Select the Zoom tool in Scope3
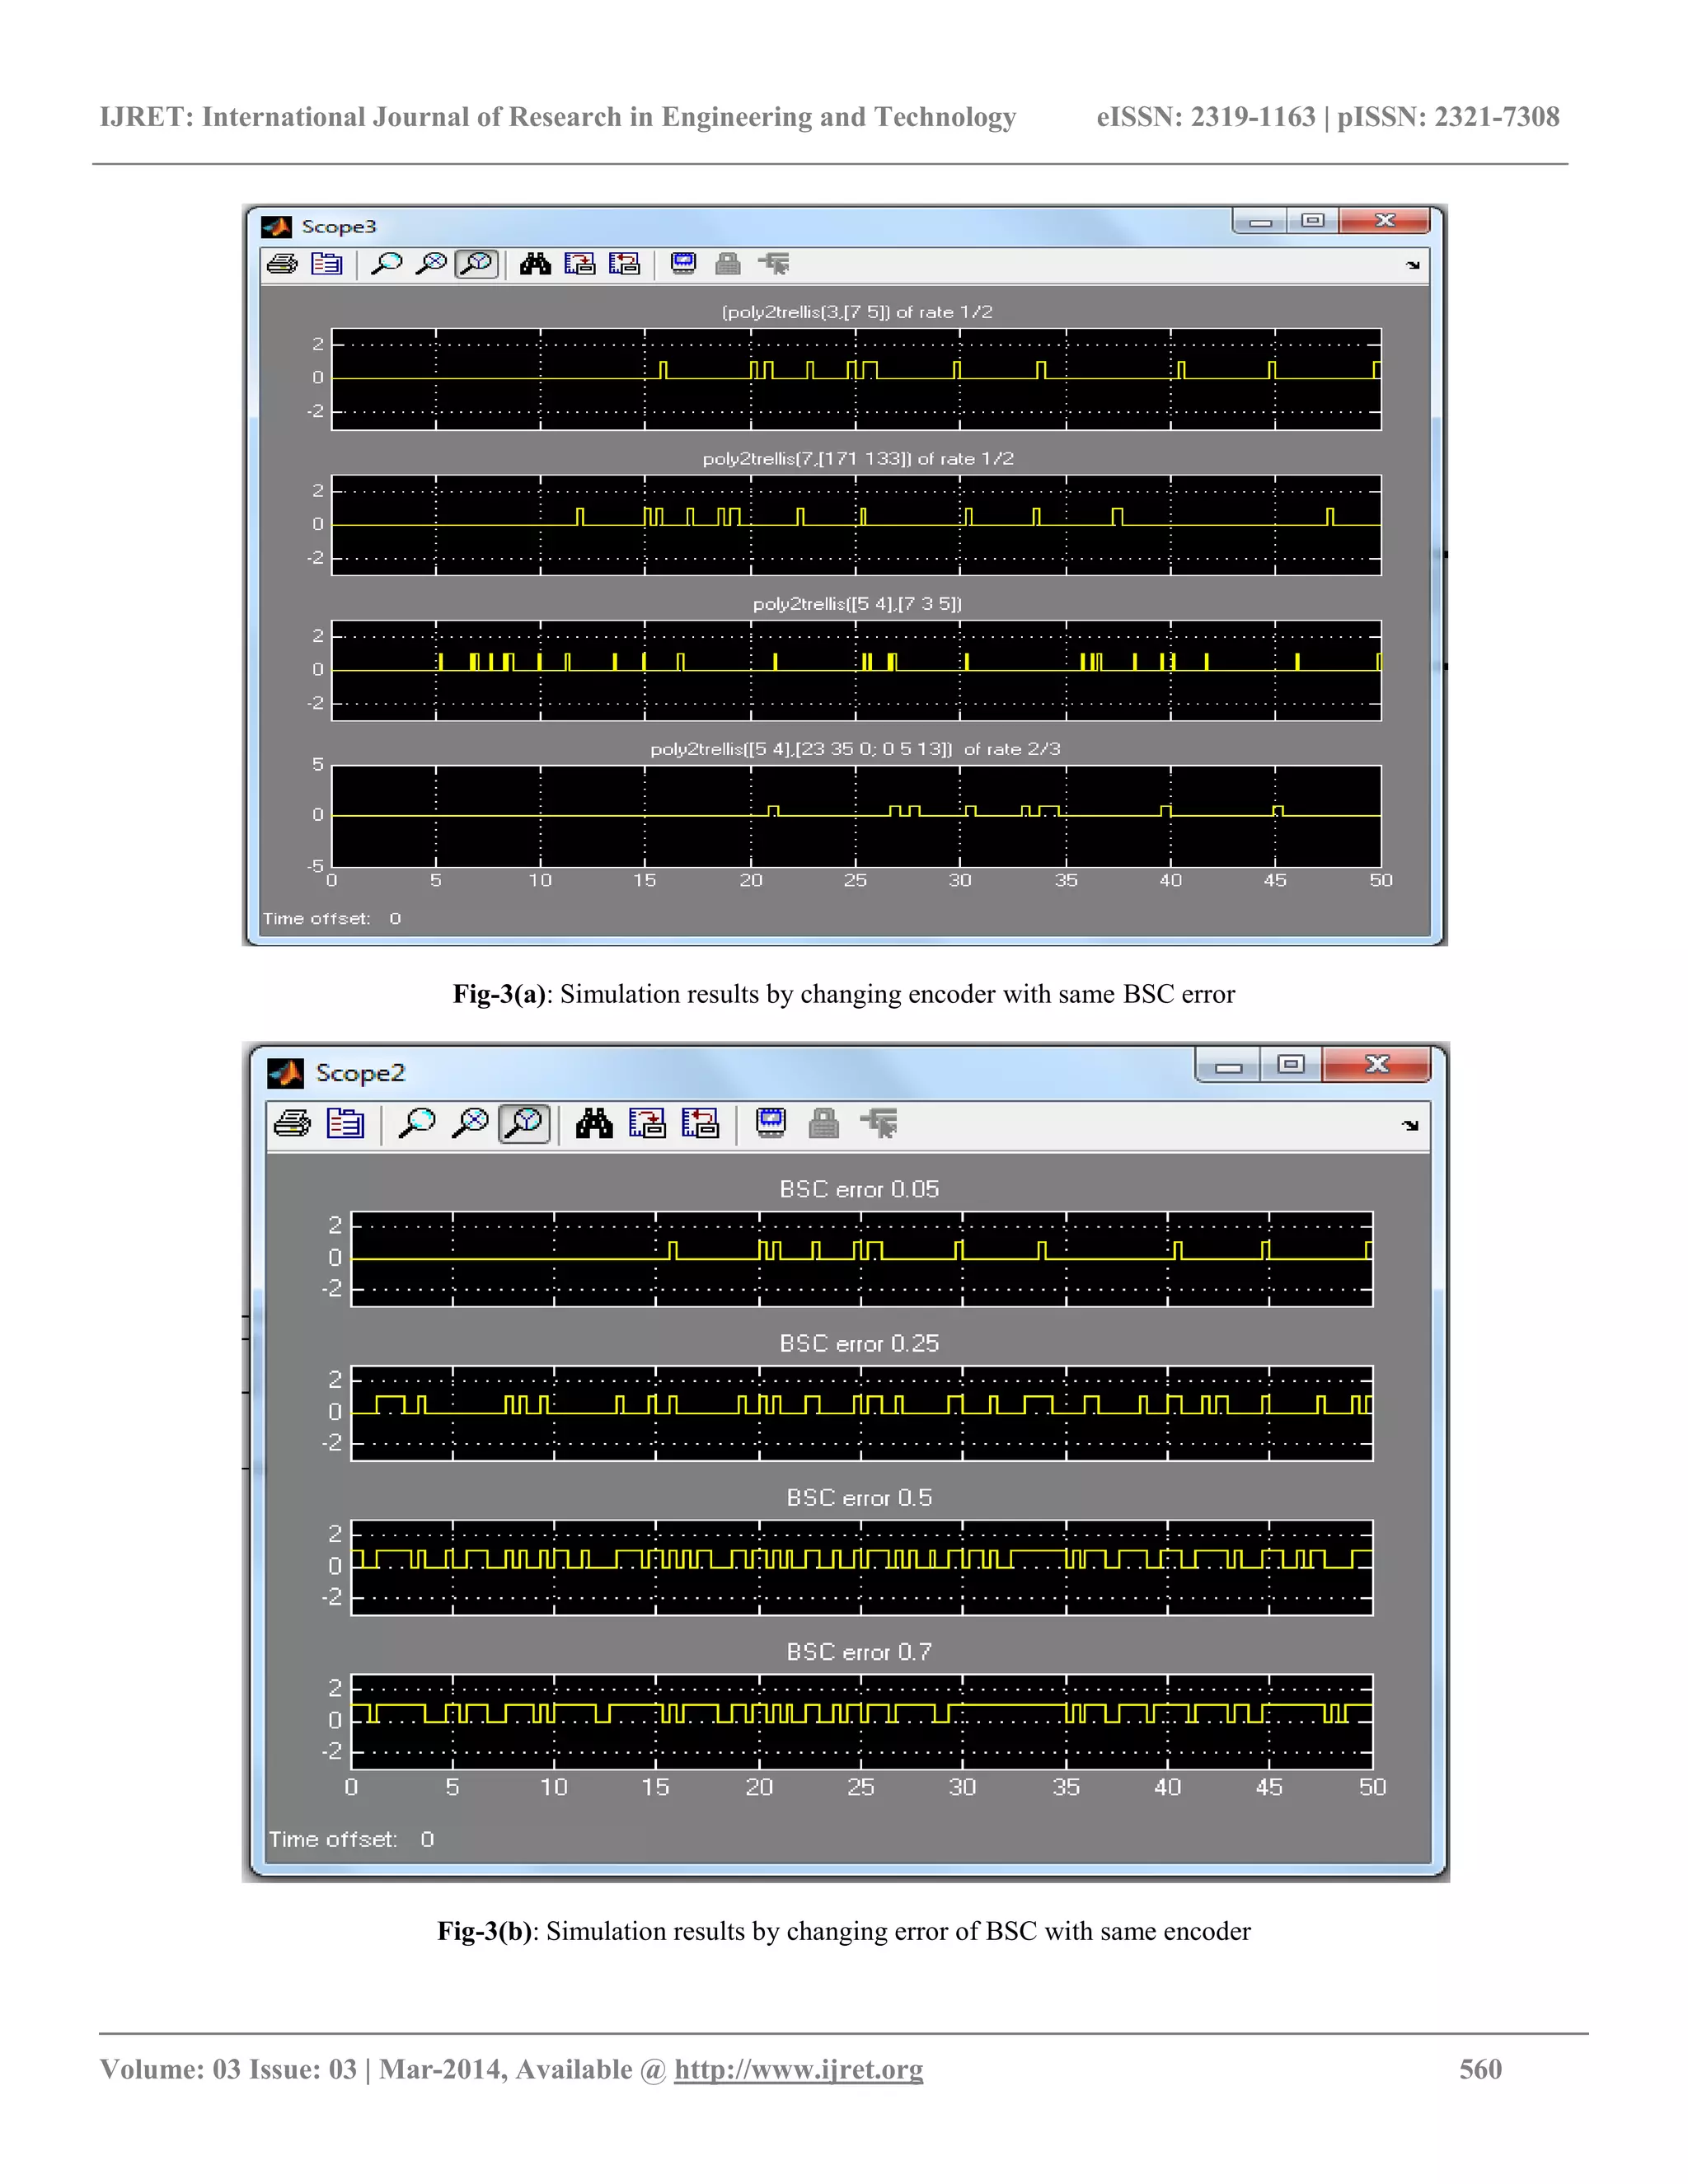 (x=386, y=264)
